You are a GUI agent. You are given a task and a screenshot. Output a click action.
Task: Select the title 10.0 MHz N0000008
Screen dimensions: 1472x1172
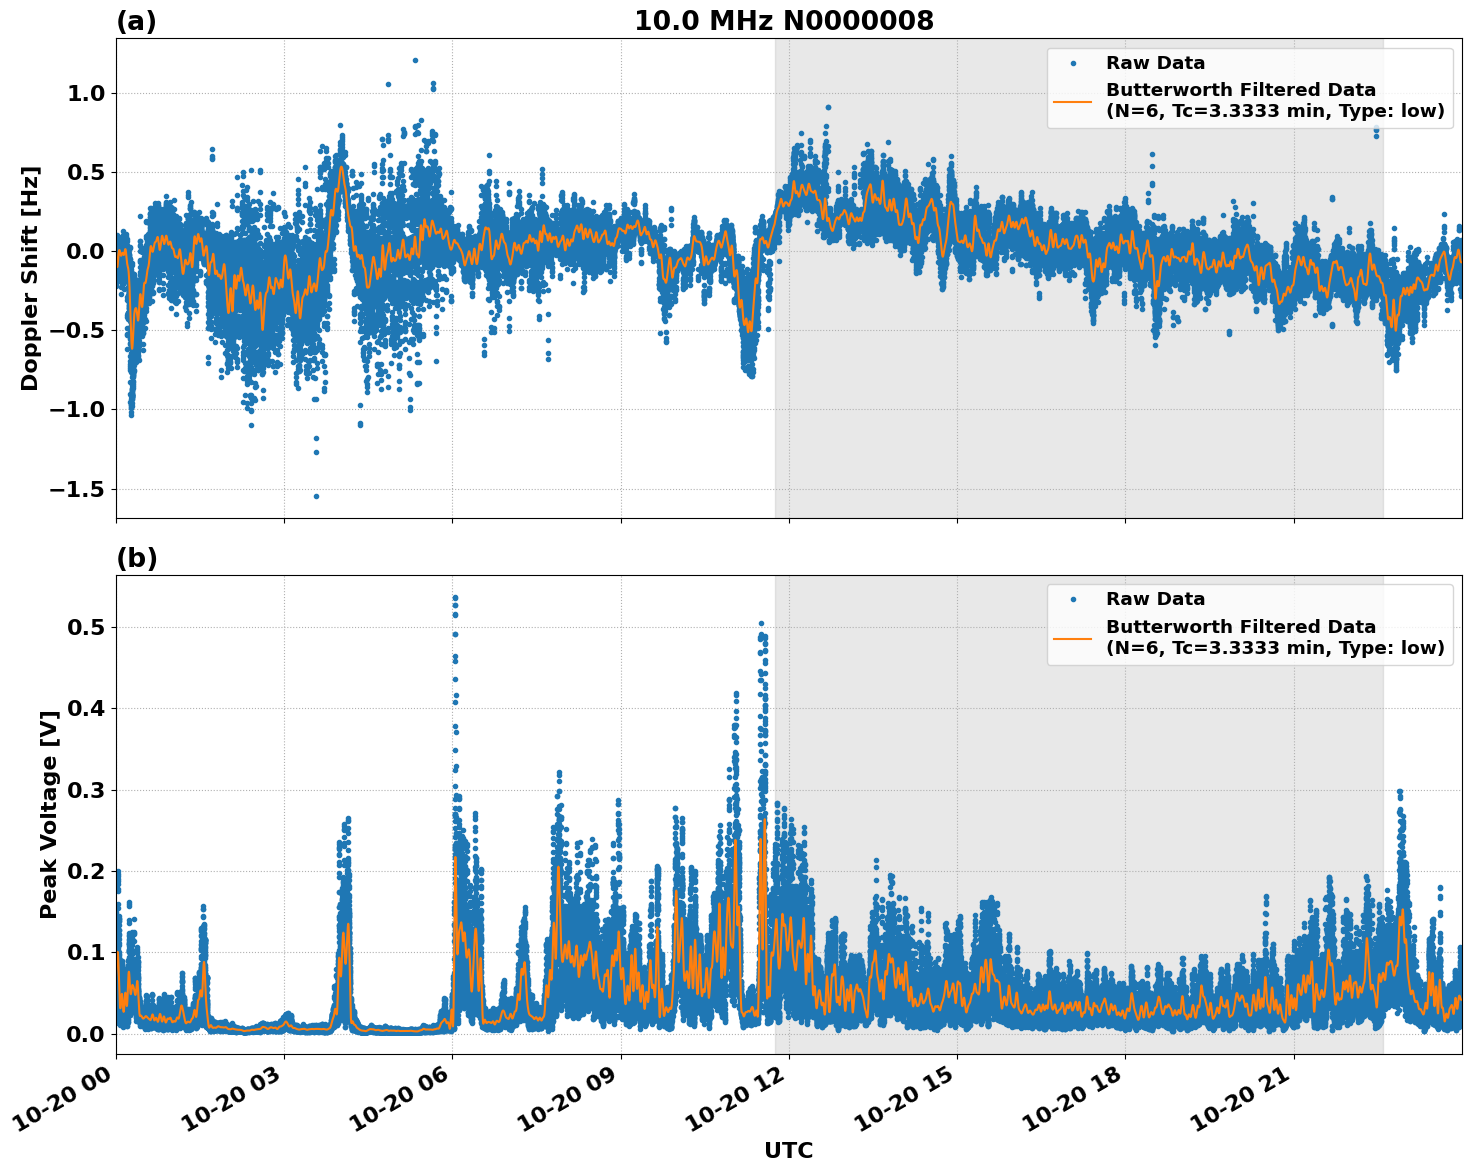click(785, 19)
